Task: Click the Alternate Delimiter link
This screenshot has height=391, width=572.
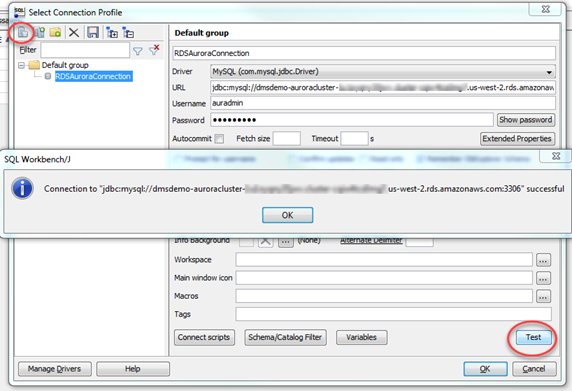Action: pyautogui.click(x=371, y=240)
